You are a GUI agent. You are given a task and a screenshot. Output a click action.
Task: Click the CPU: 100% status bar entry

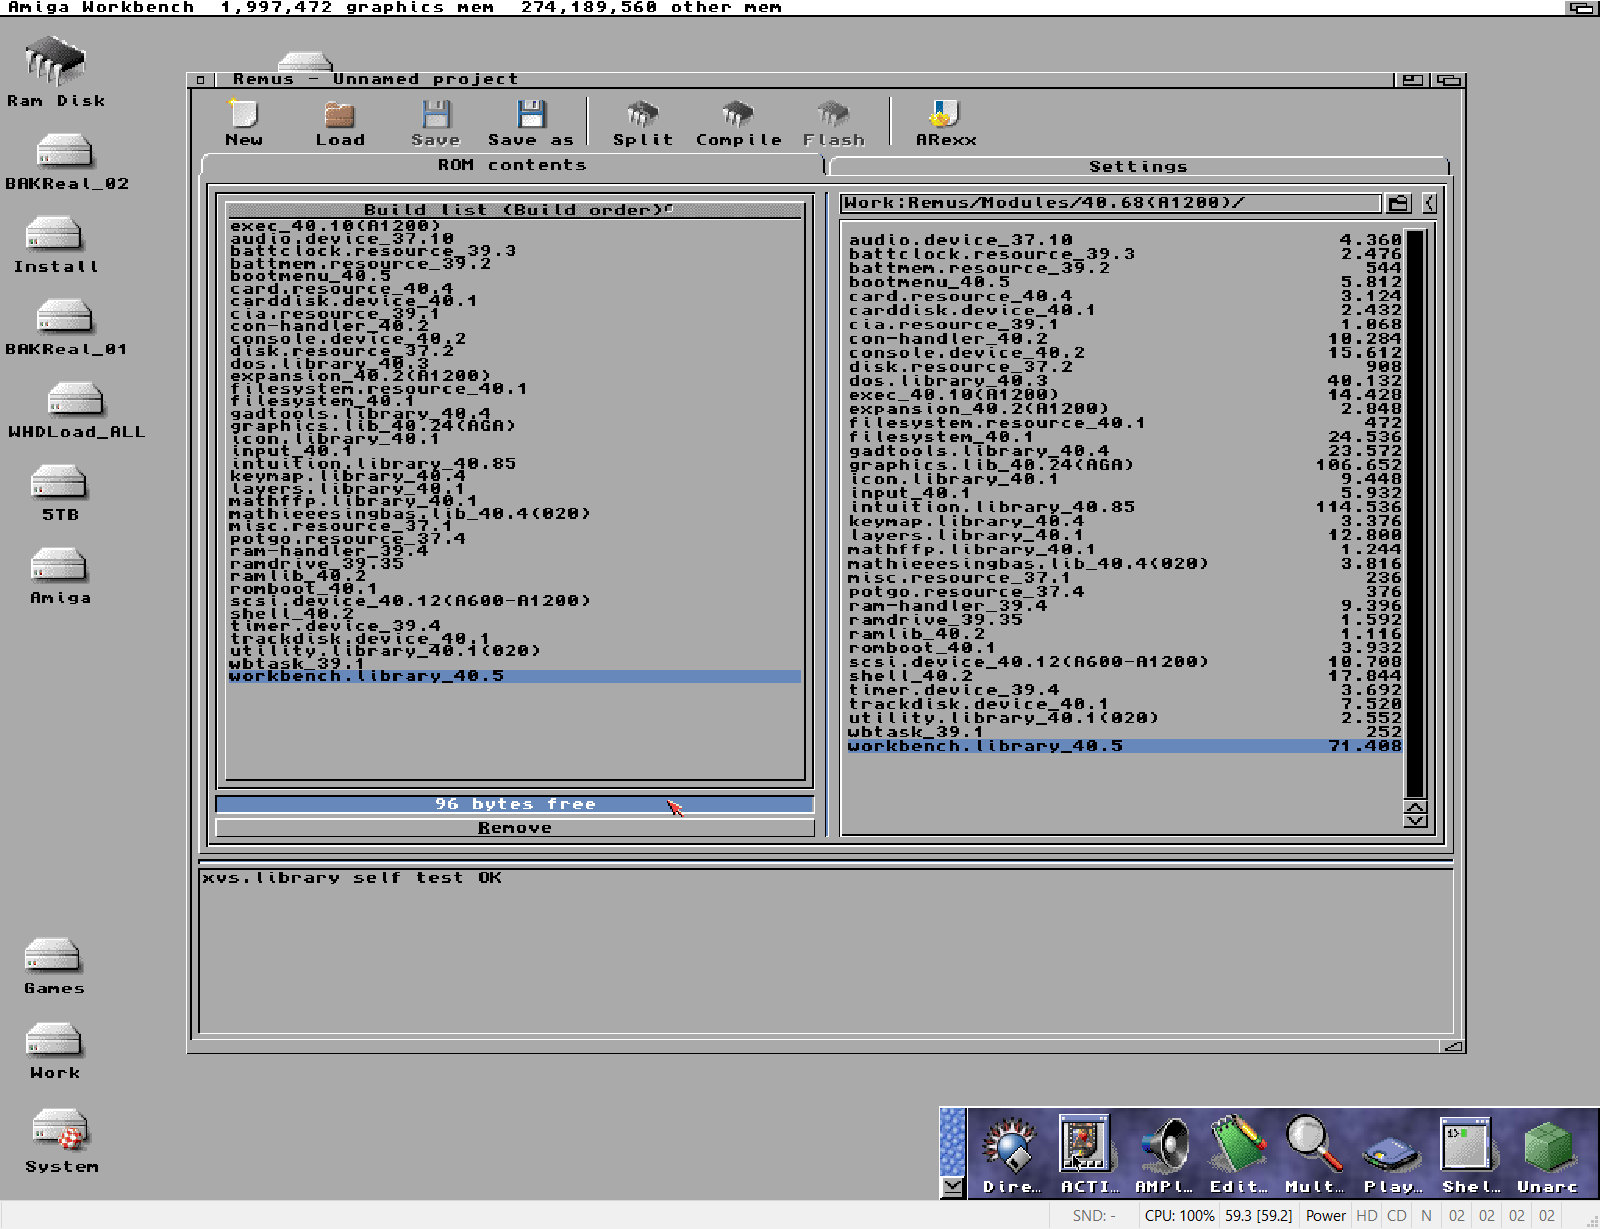click(1179, 1216)
